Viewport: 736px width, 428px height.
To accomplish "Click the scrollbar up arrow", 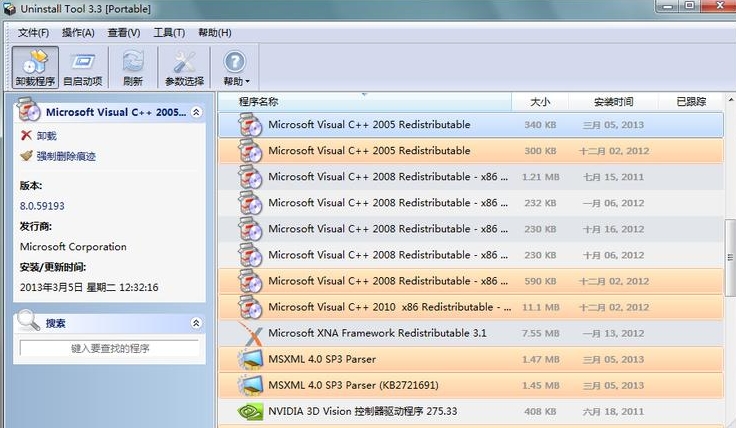I will pos(730,100).
